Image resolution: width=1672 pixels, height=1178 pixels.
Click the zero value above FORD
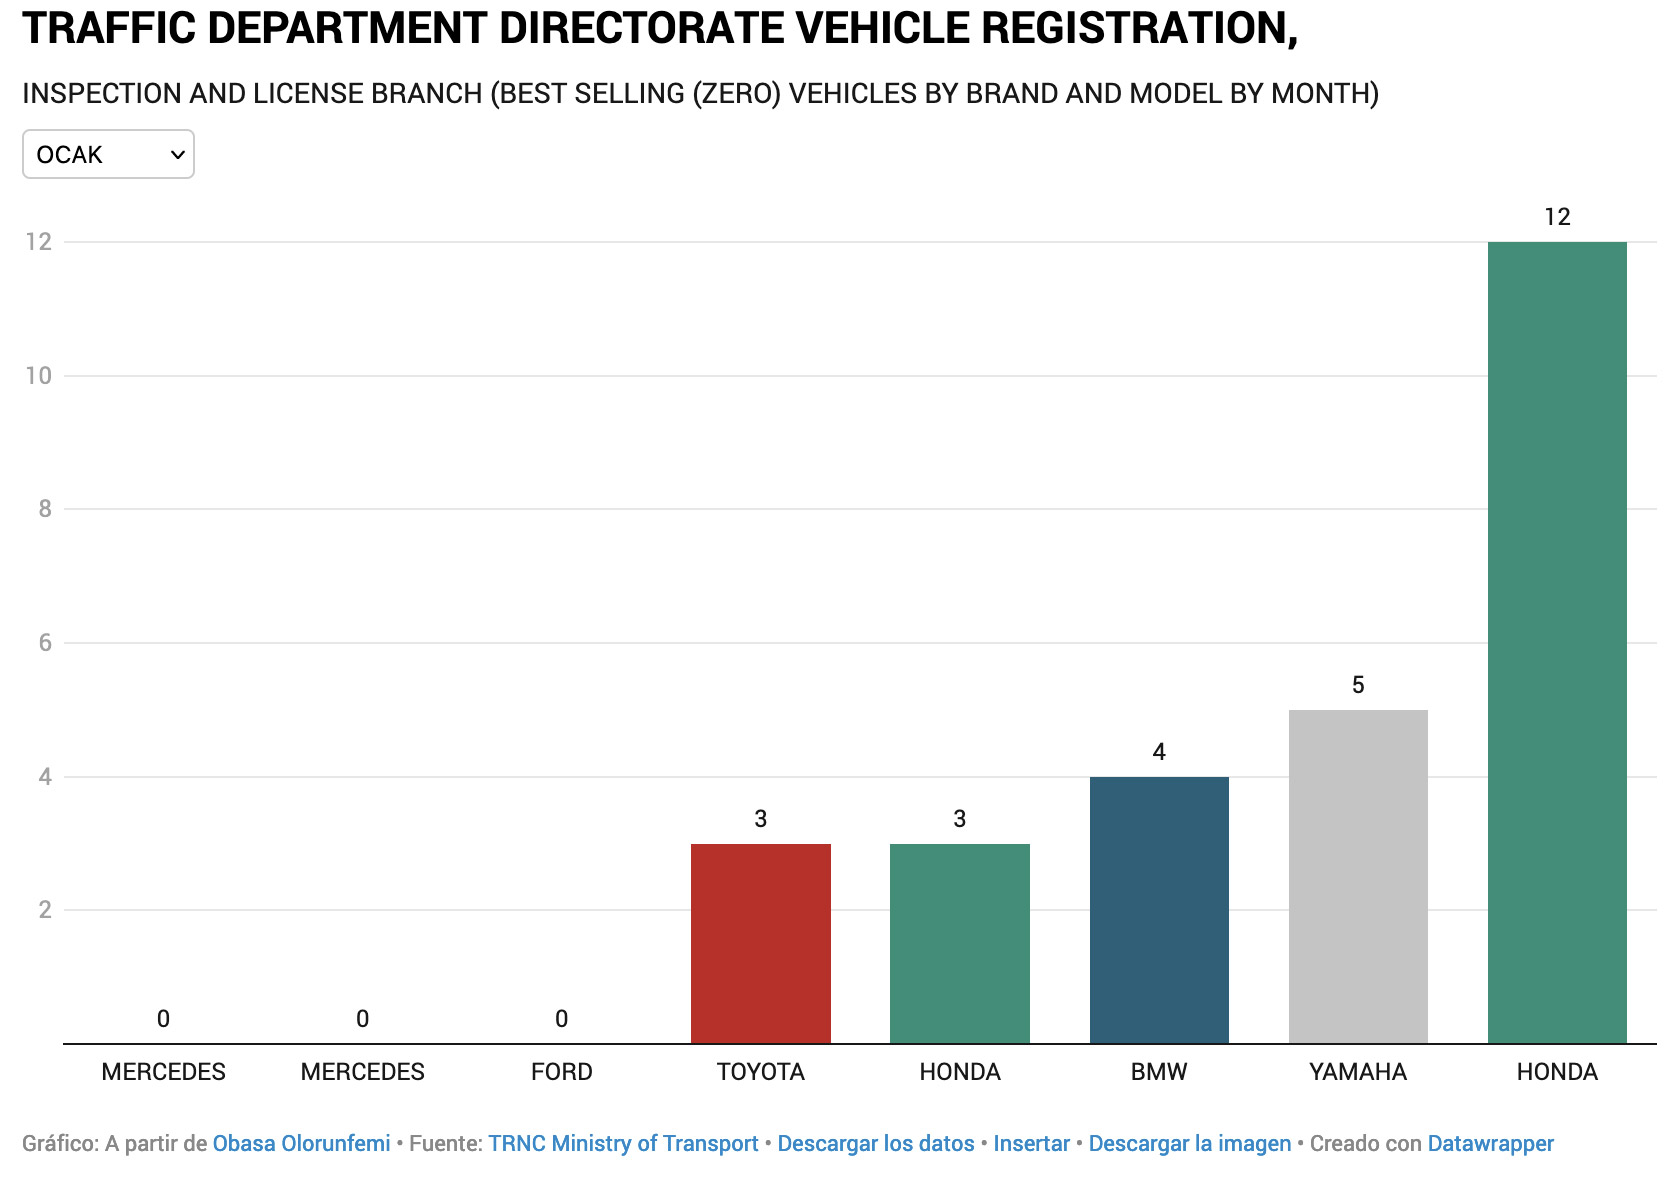[x=562, y=1019]
